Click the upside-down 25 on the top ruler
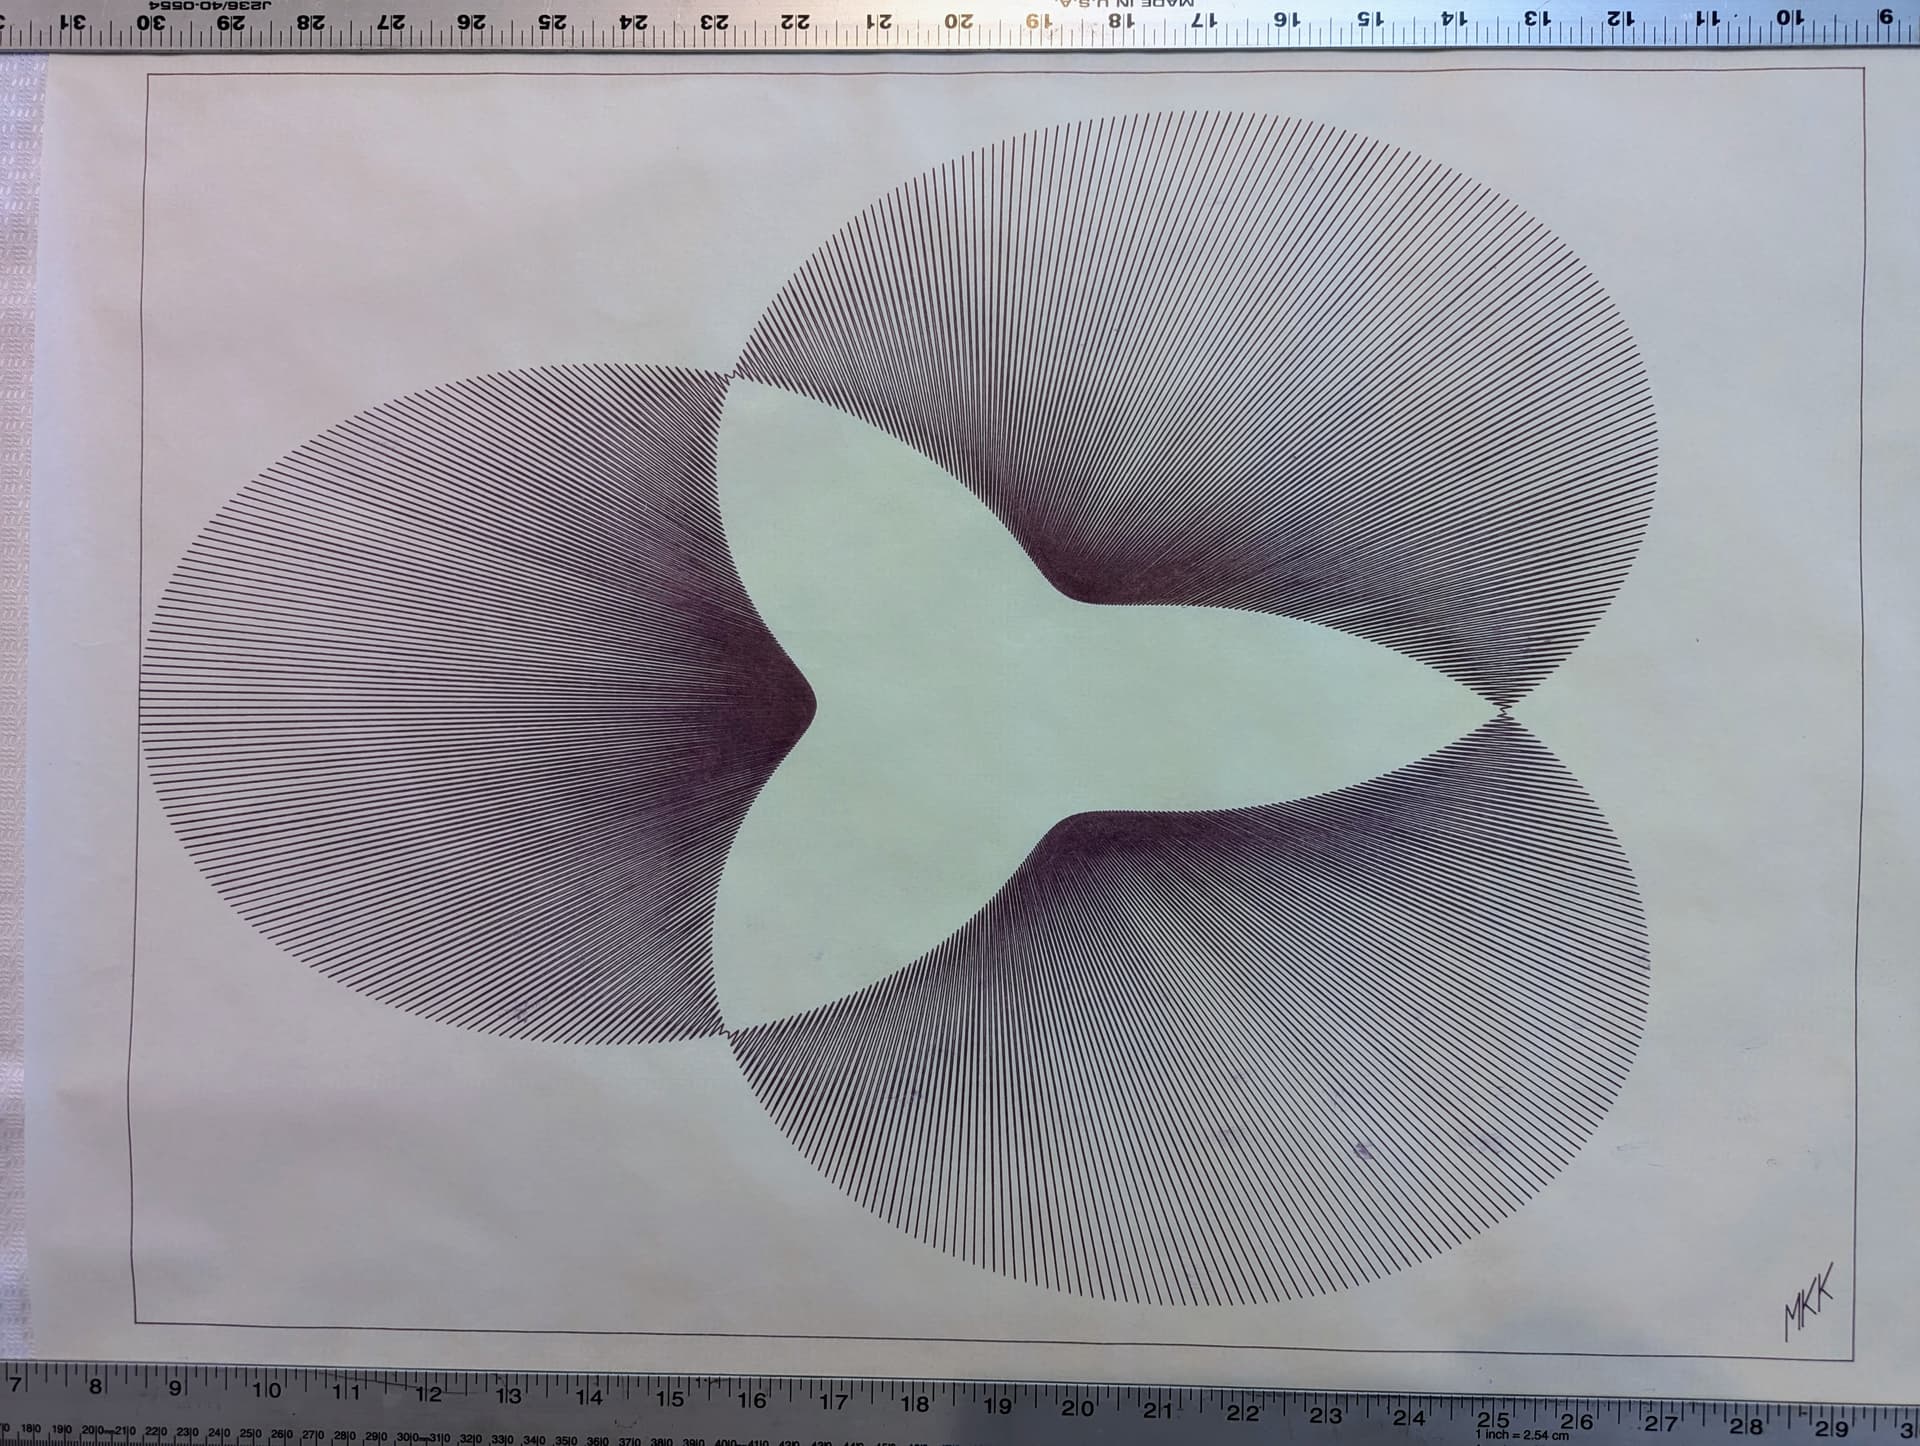The height and width of the screenshot is (1446, 1920). [x=553, y=21]
